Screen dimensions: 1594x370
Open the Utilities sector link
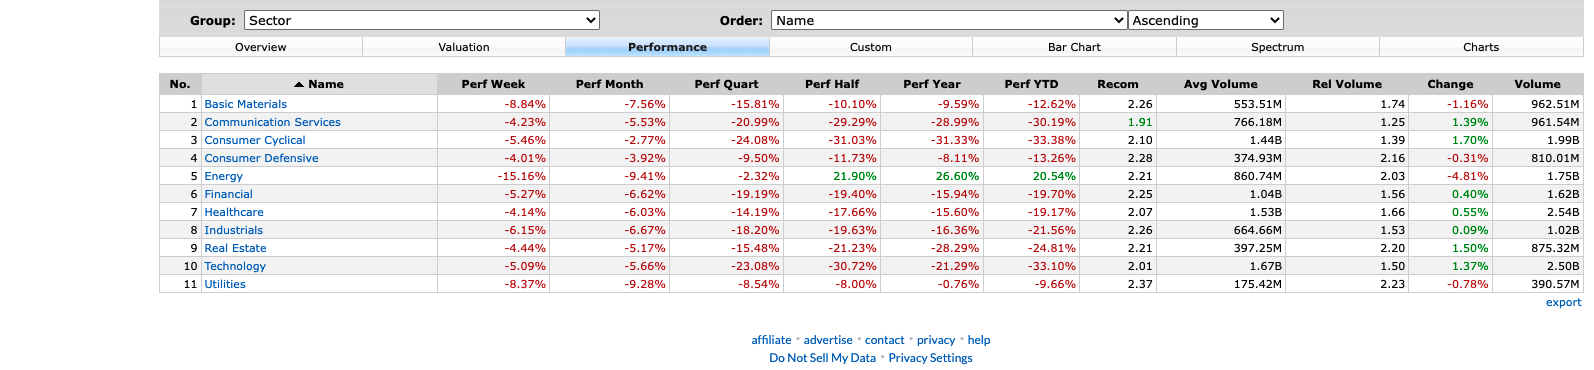[225, 284]
